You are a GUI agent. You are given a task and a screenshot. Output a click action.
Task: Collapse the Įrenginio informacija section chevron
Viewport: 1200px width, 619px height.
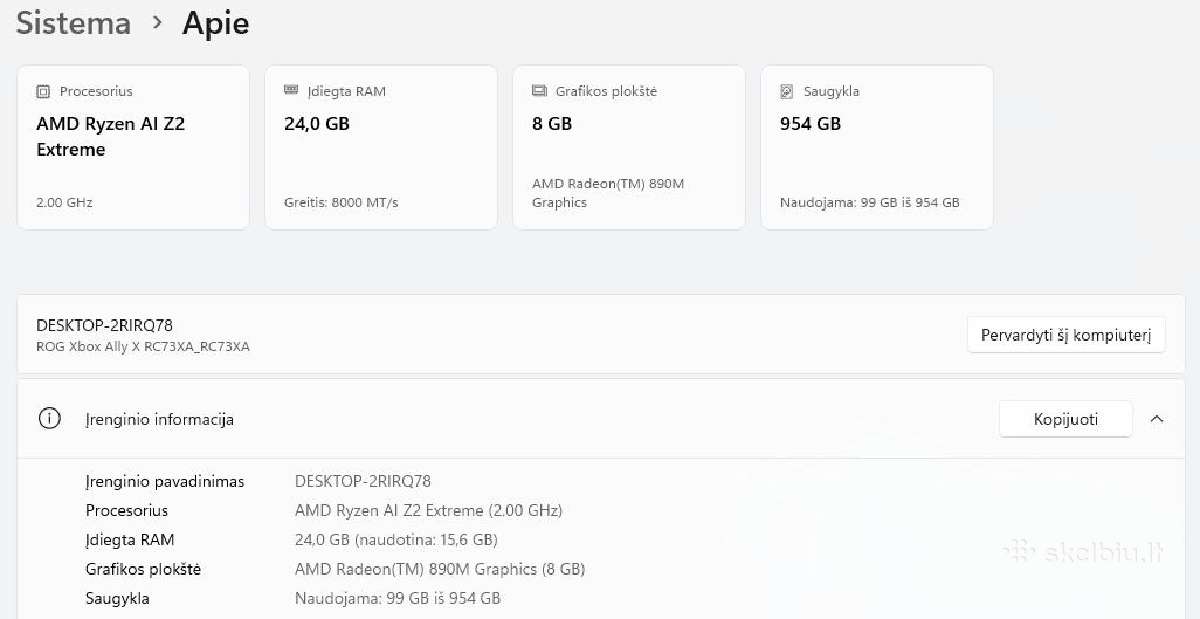[x=1157, y=419]
